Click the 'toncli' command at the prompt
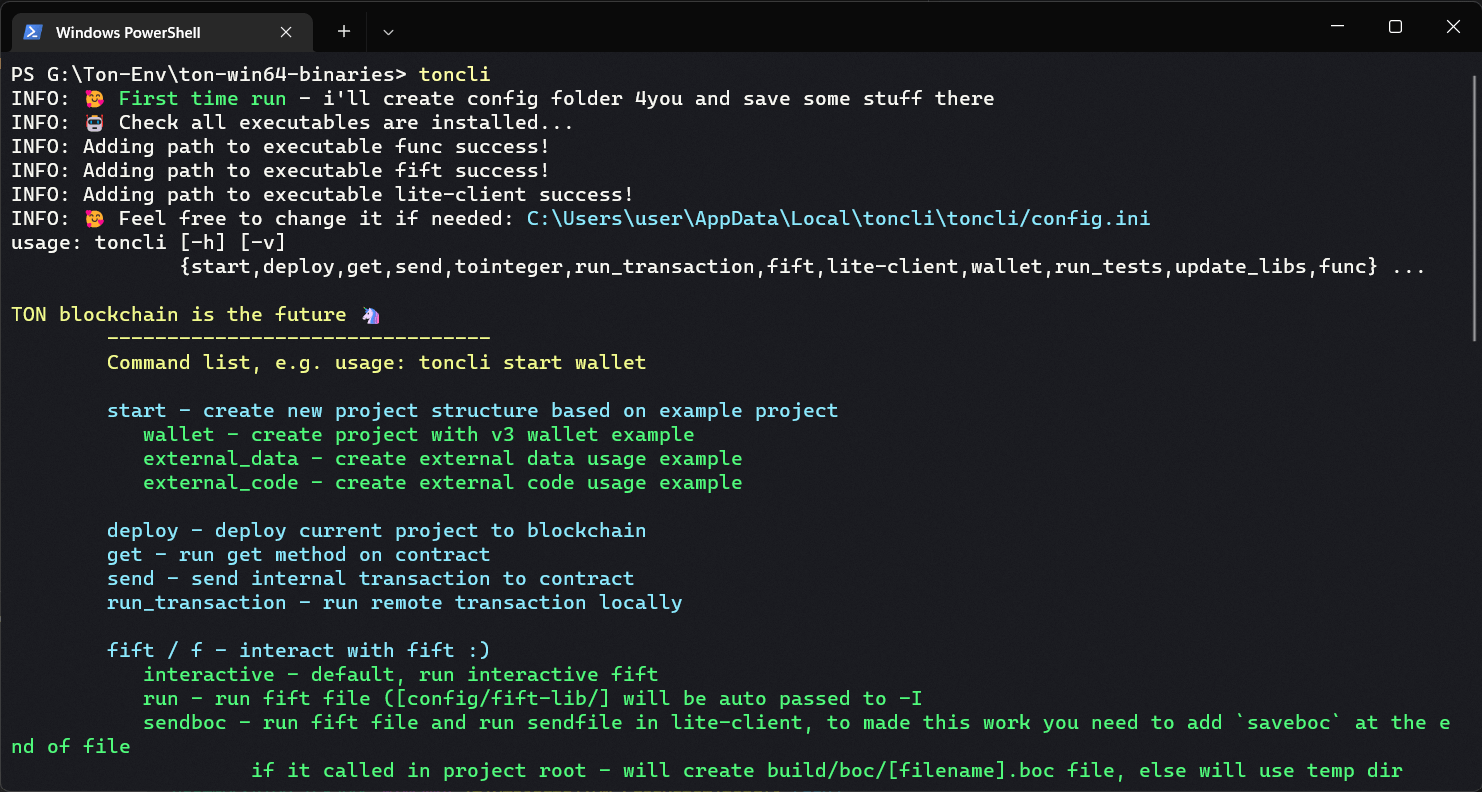This screenshot has height=792, width=1482. pyautogui.click(x=455, y=74)
